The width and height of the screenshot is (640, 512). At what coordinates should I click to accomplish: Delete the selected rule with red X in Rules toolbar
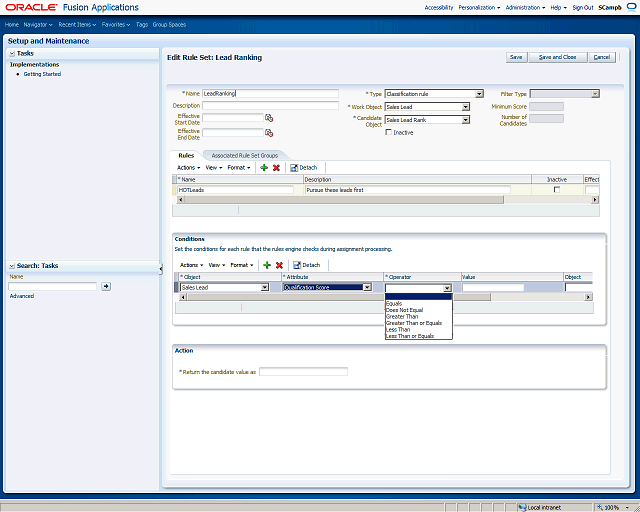[276, 168]
